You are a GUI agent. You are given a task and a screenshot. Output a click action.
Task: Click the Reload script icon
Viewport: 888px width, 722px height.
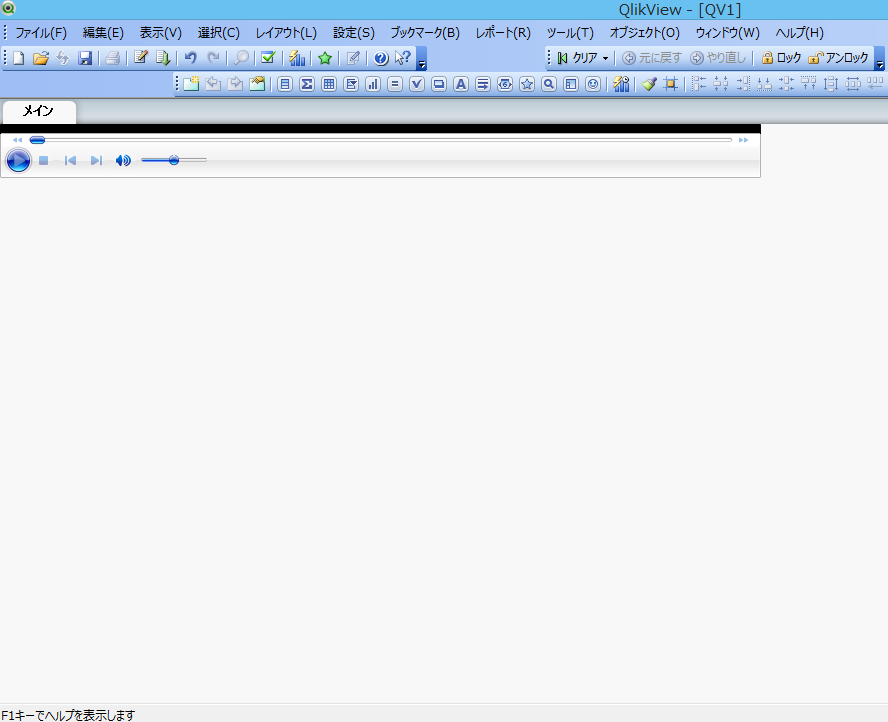pyautogui.click(x=163, y=58)
